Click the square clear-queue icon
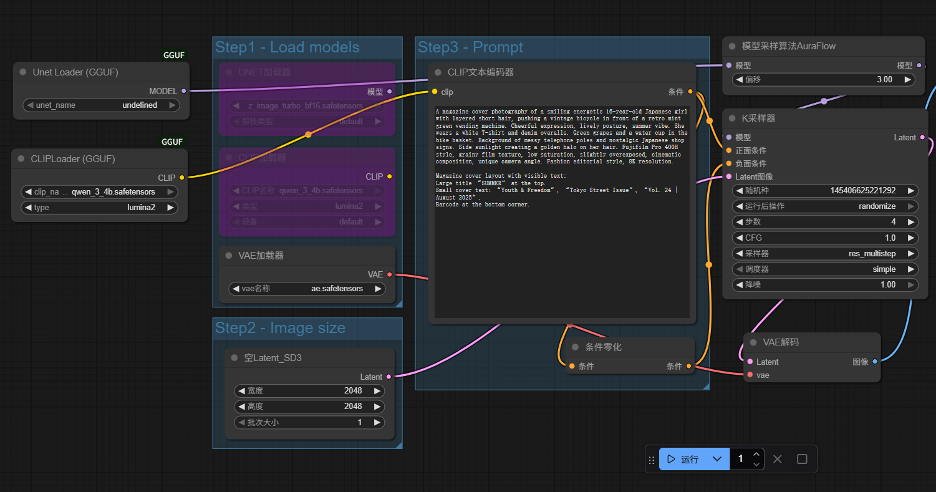936x492 pixels. [802, 459]
